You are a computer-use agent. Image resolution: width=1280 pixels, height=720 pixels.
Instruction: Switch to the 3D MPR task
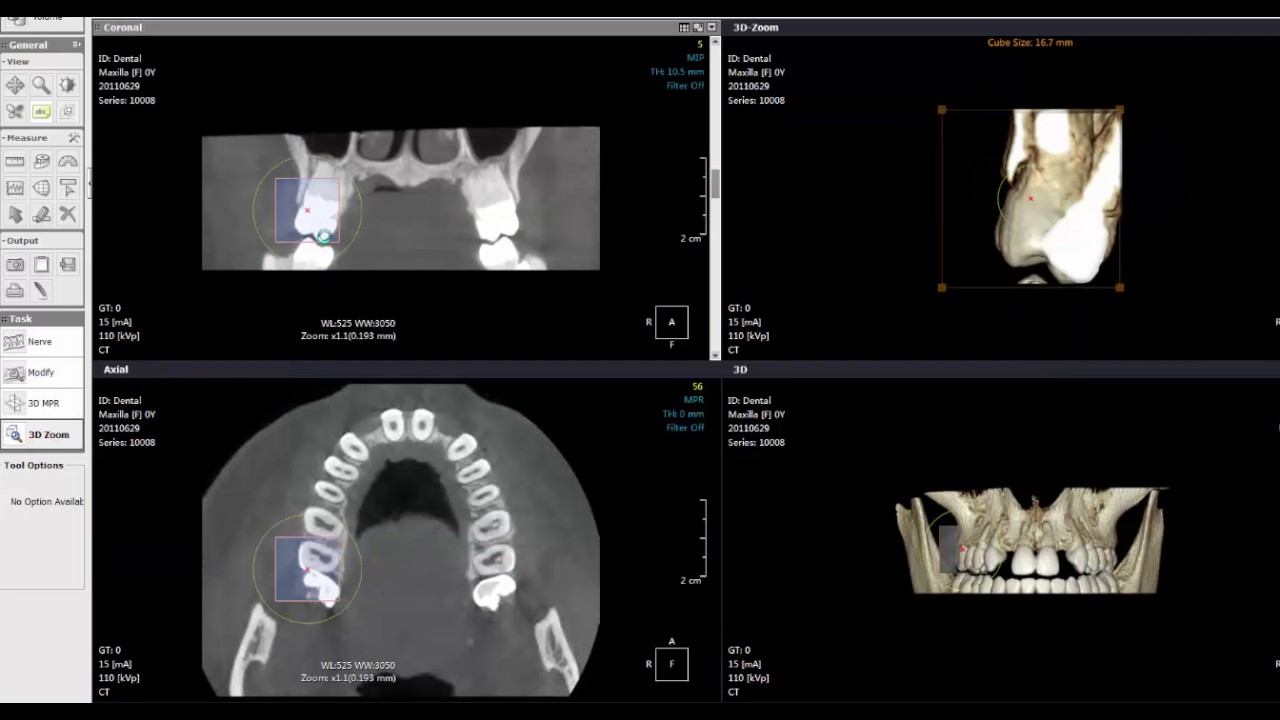42,404
